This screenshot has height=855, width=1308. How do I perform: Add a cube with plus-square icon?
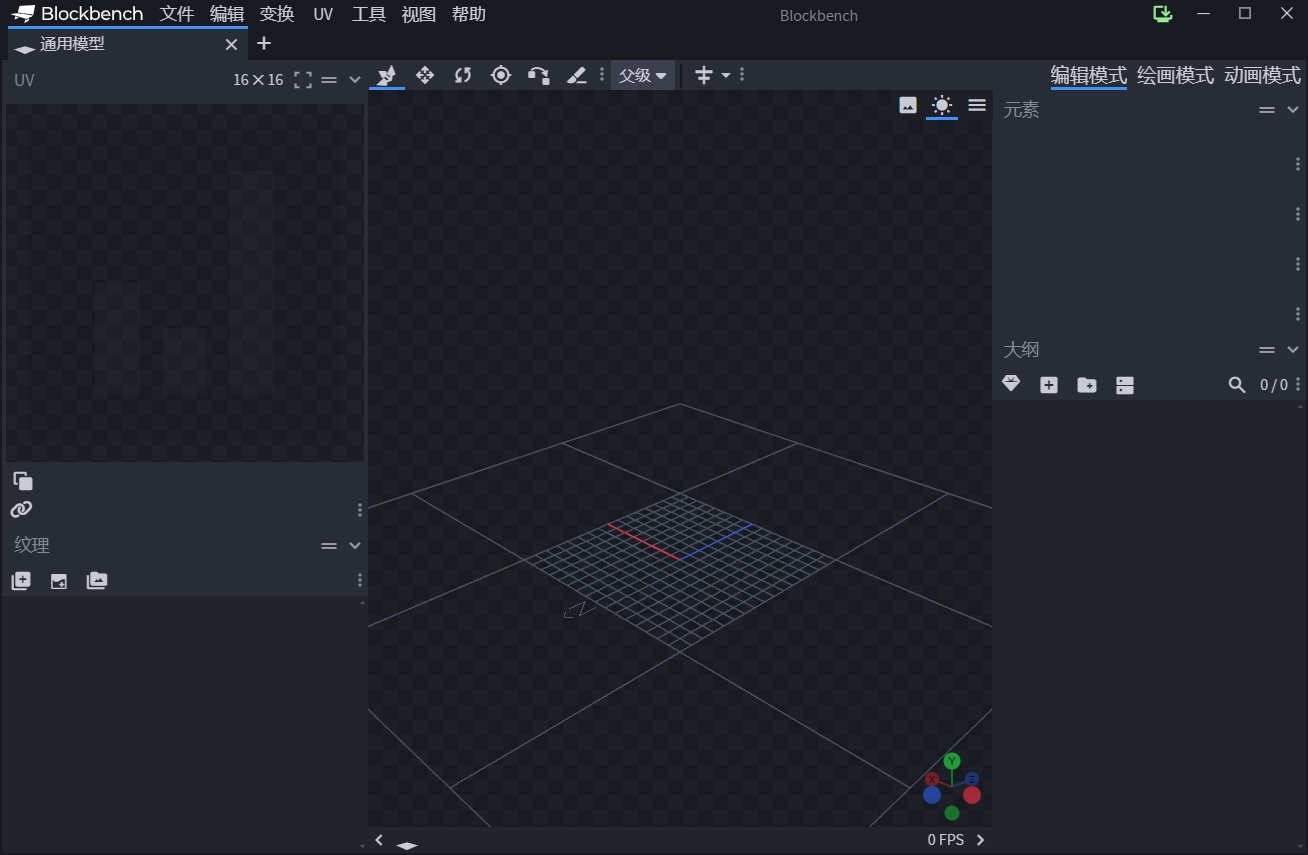1049,385
